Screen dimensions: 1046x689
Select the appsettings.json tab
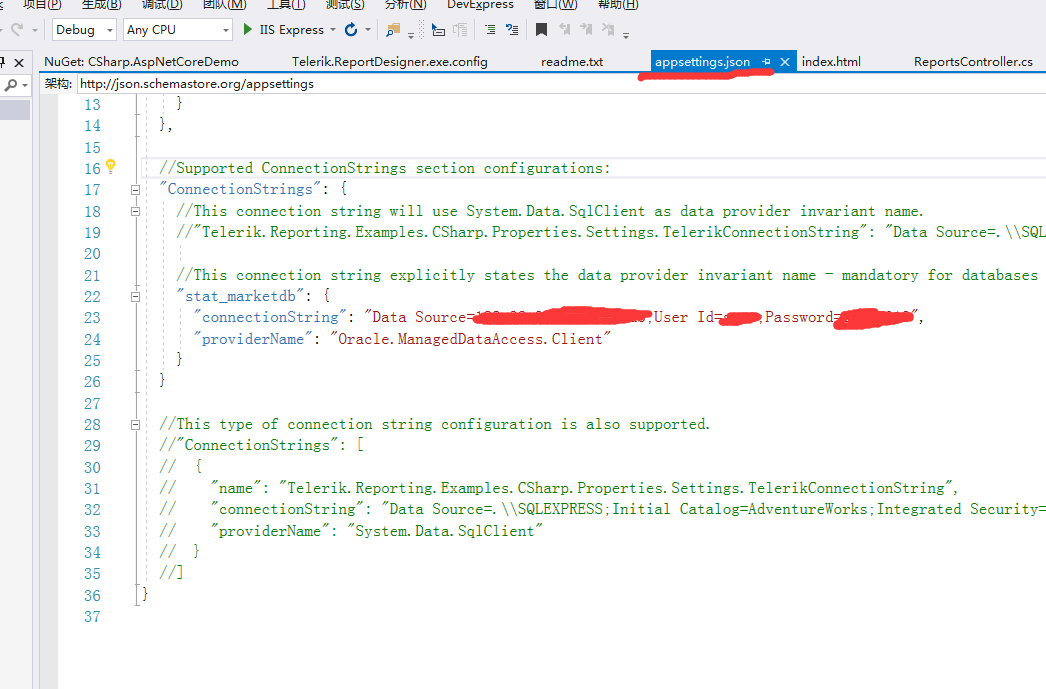702,62
